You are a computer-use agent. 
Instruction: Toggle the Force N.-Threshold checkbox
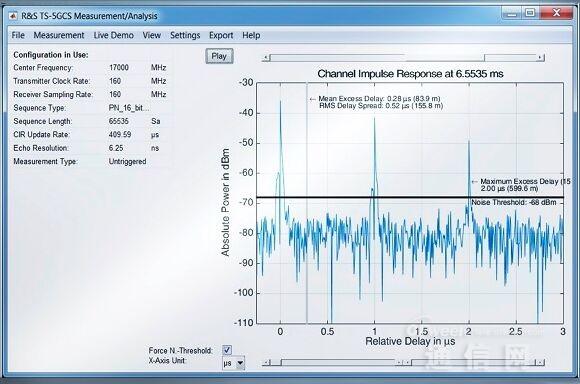click(227, 350)
